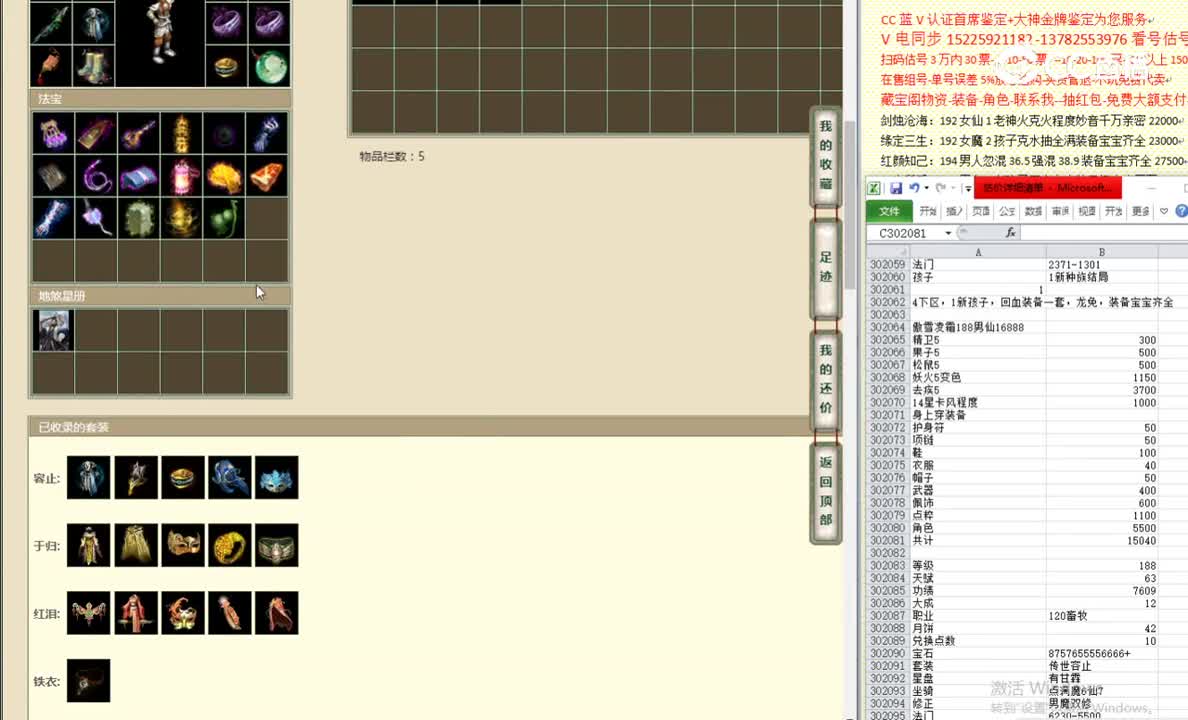Click the winged ornament in 红泪 set
Image resolution: width=1188 pixels, height=720 pixels.
pos(89,612)
